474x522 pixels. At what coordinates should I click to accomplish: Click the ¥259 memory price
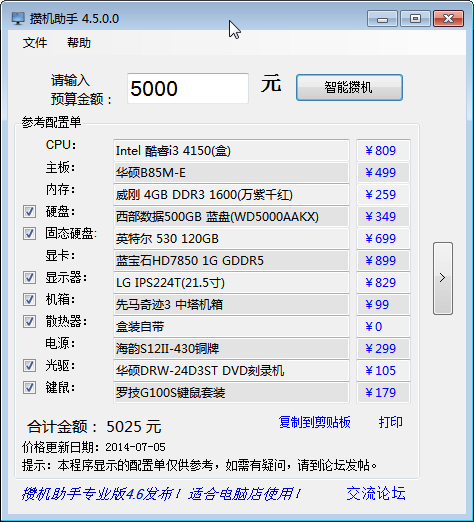(x=383, y=195)
